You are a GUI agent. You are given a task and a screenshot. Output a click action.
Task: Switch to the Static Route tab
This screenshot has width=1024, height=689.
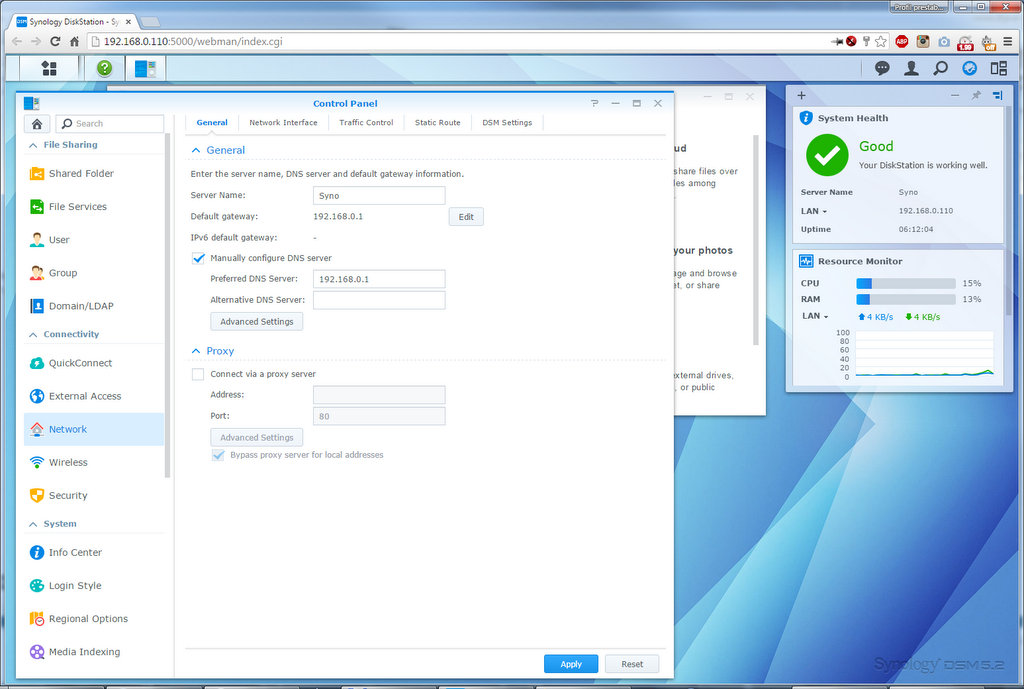[x=438, y=123]
